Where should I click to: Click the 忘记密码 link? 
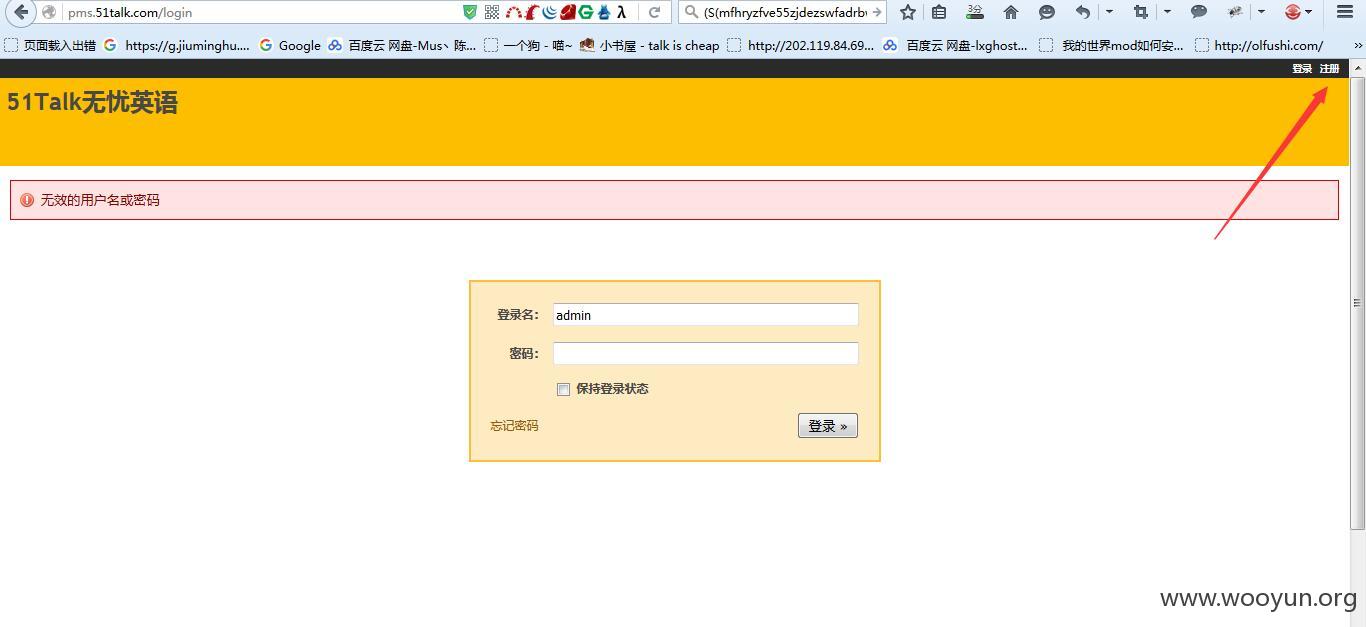point(514,426)
